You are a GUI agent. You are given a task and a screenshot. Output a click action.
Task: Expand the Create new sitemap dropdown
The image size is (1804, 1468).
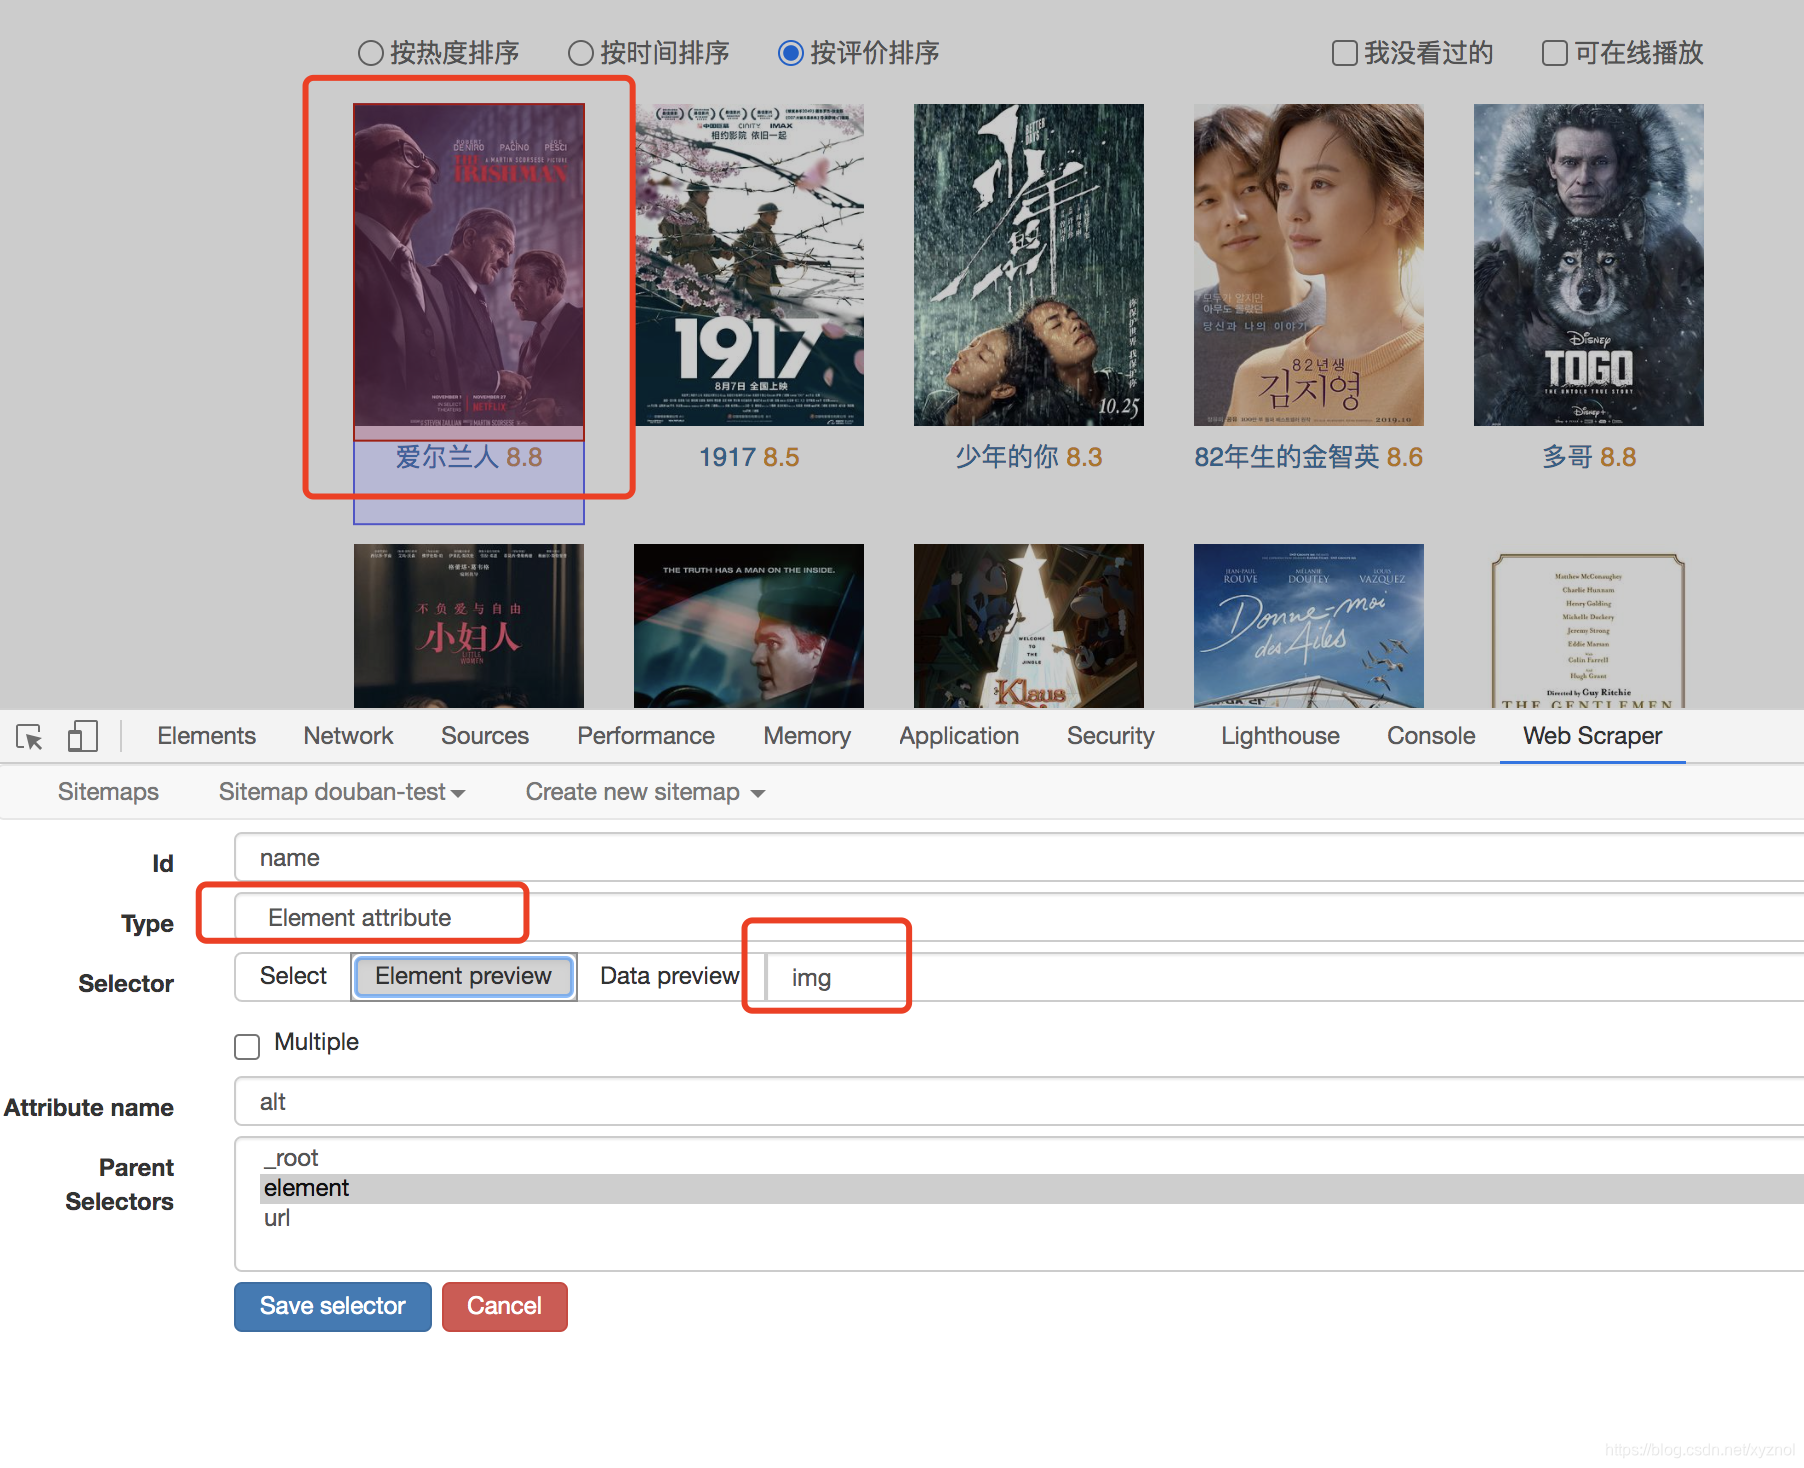coord(645,792)
